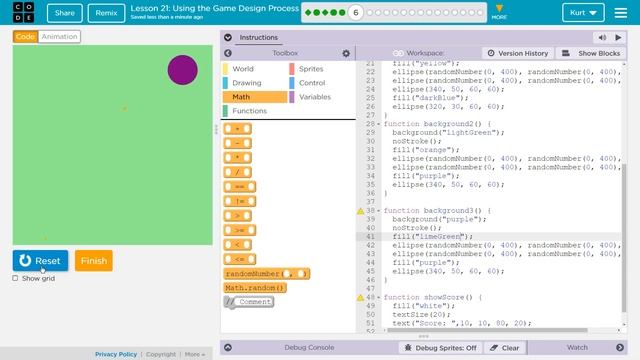Mute instructions audio speaker icon
640x360 pixels.
[602, 38]
